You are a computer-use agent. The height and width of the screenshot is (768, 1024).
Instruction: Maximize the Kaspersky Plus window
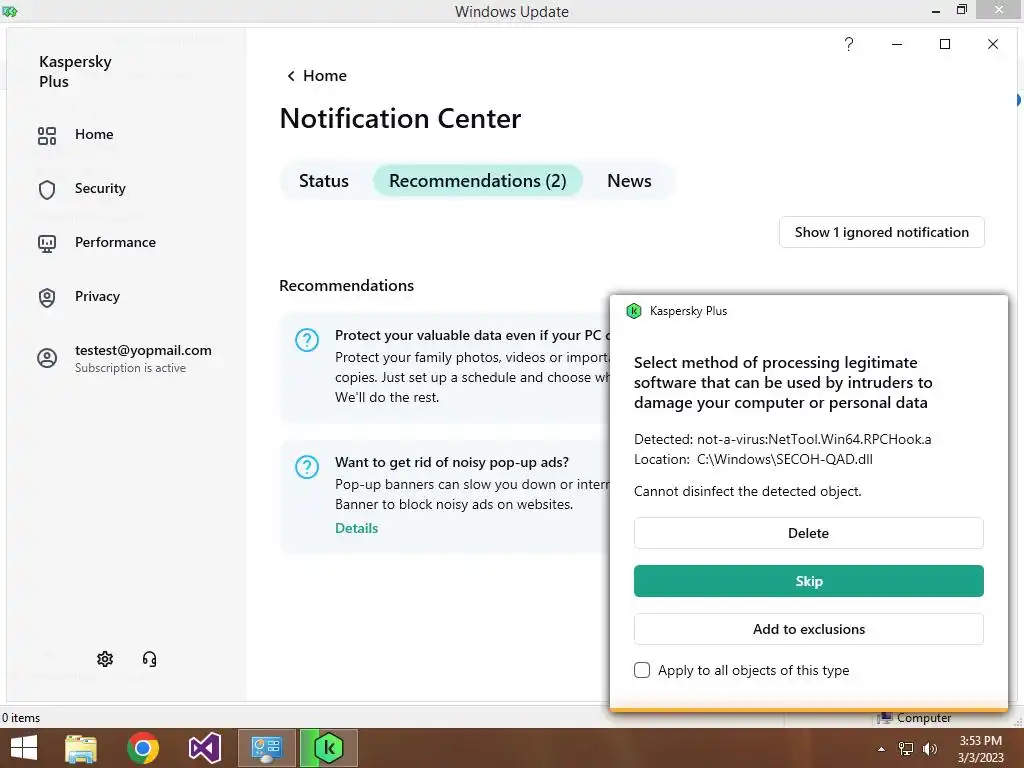click(945, 44)
